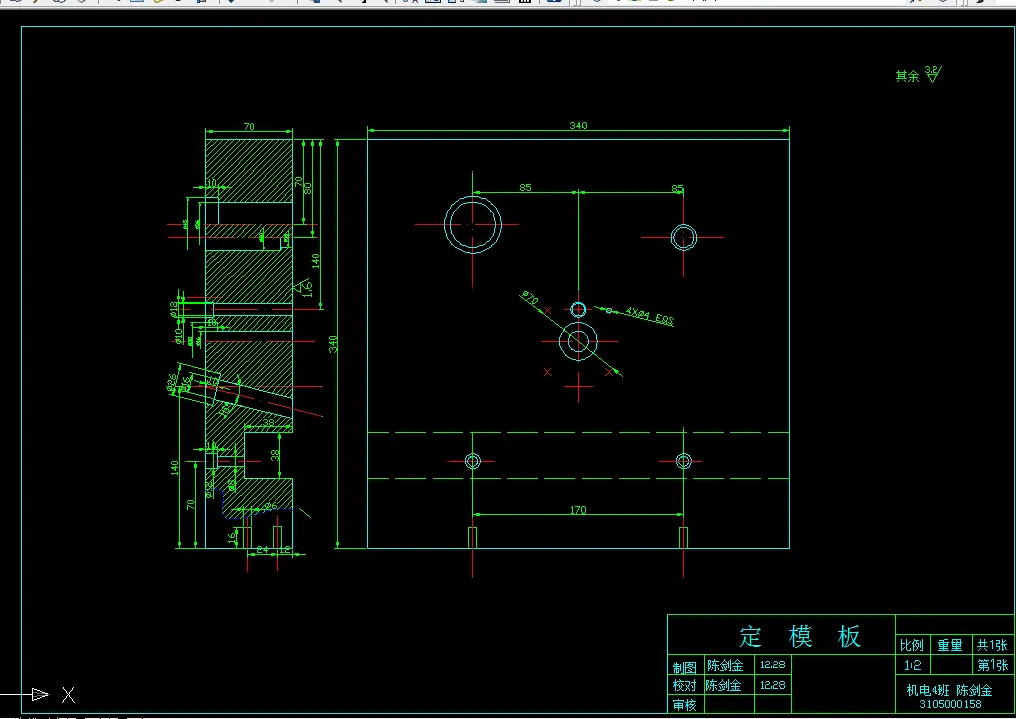1016x719 pixels.
Task: Select the horizontal 340 dimension above plan view
Action: pos(578,125)
